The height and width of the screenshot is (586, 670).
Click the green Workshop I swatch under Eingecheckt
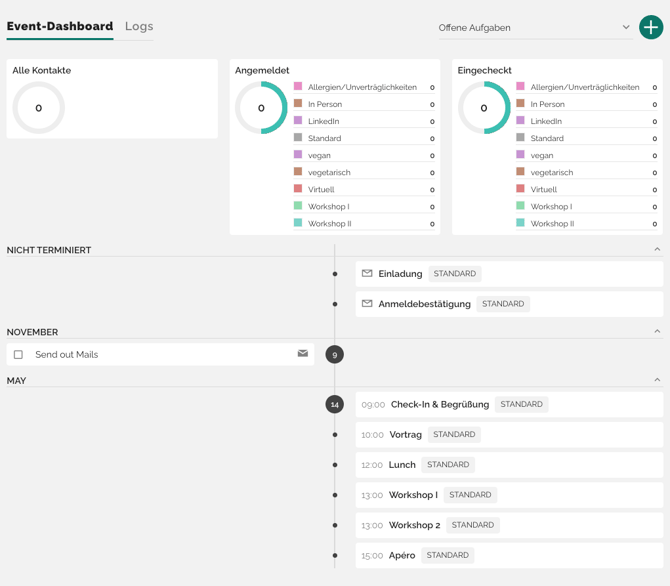[520, 206]
